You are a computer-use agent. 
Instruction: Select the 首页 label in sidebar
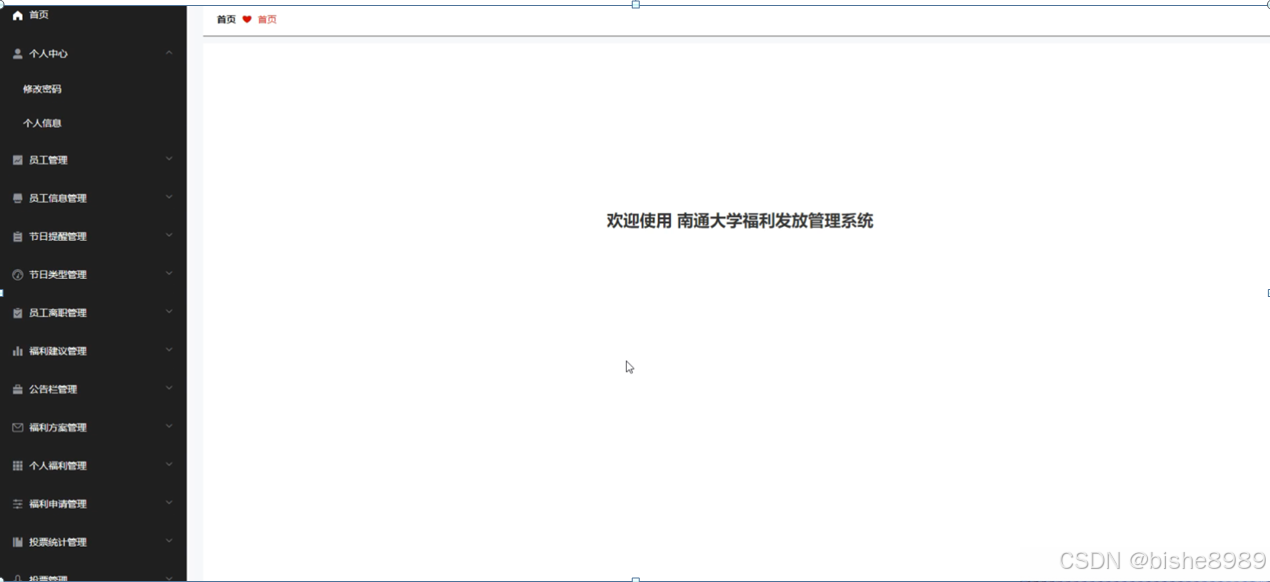pyautogui.click(x=38, y=15)
